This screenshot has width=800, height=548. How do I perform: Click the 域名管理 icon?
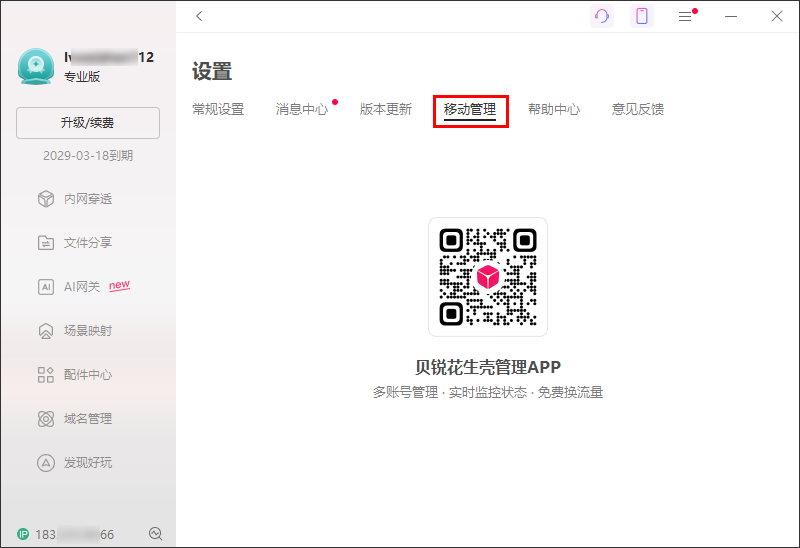click(46, 419)
